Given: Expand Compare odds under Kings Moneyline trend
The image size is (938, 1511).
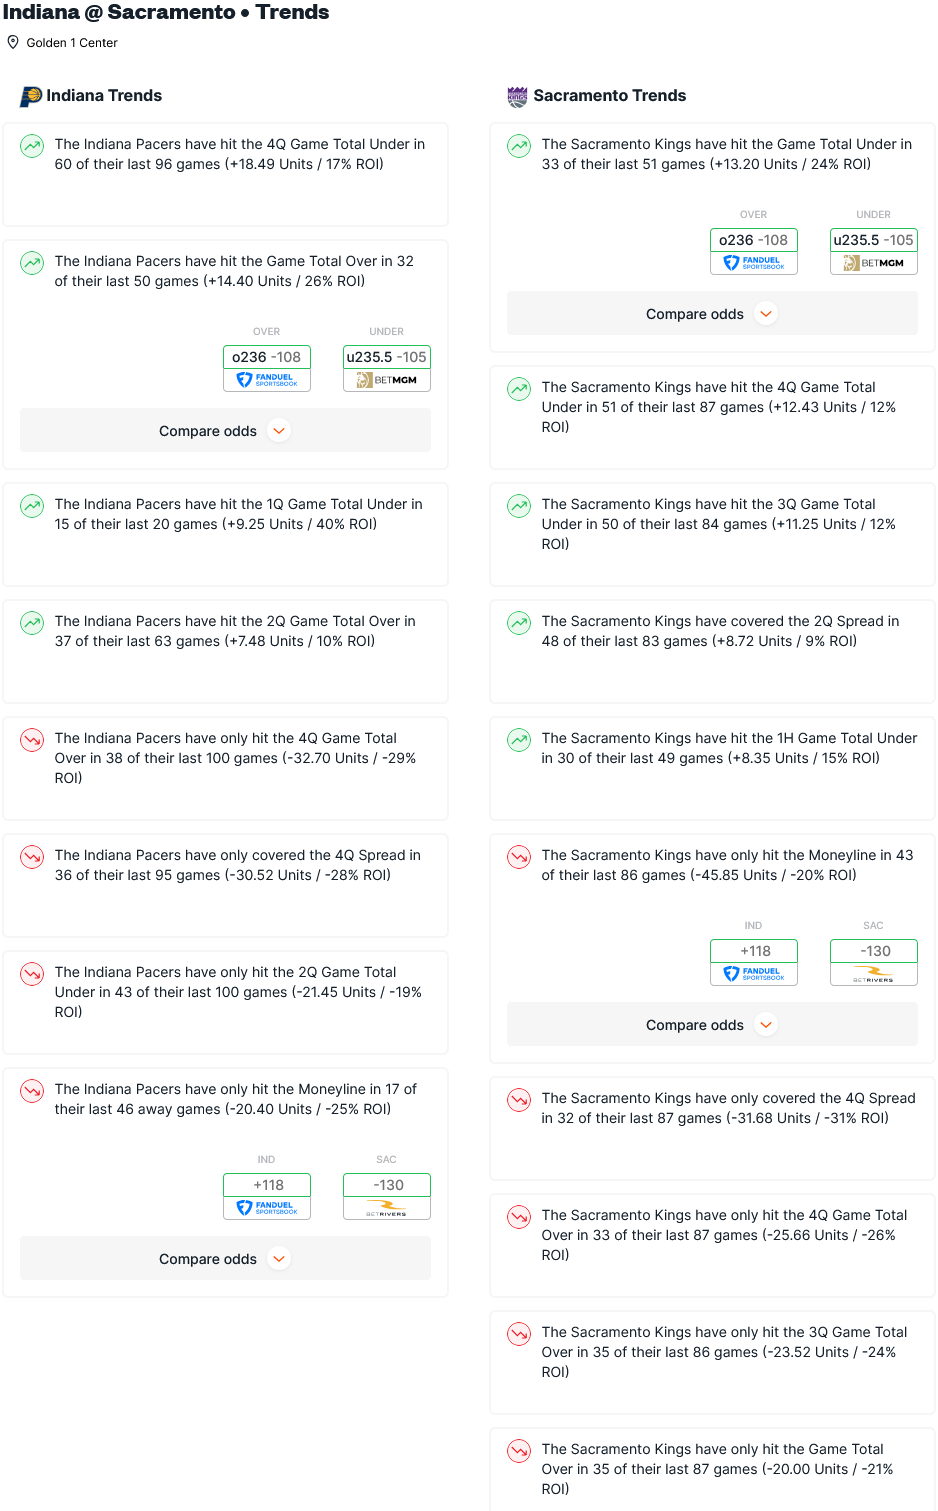Looking at the screenshot, I should pos(712,1025).
